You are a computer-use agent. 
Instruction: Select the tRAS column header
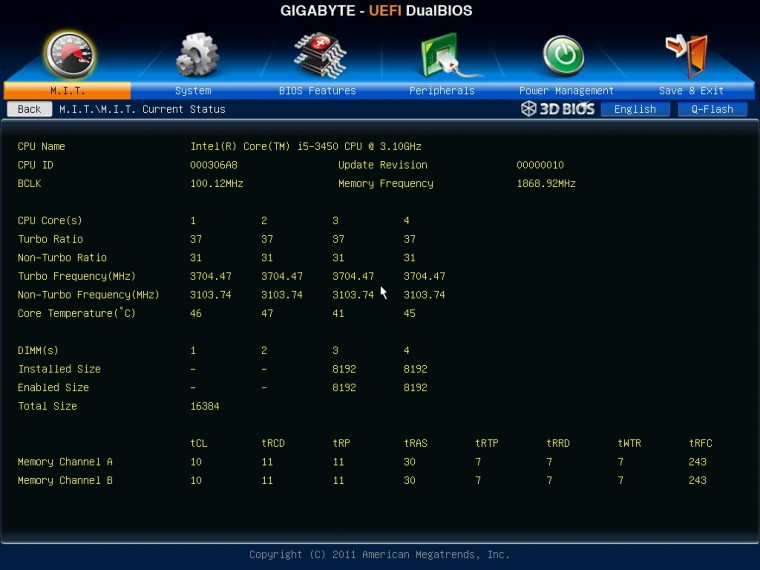pyautogui.click(x=415, y=443)
